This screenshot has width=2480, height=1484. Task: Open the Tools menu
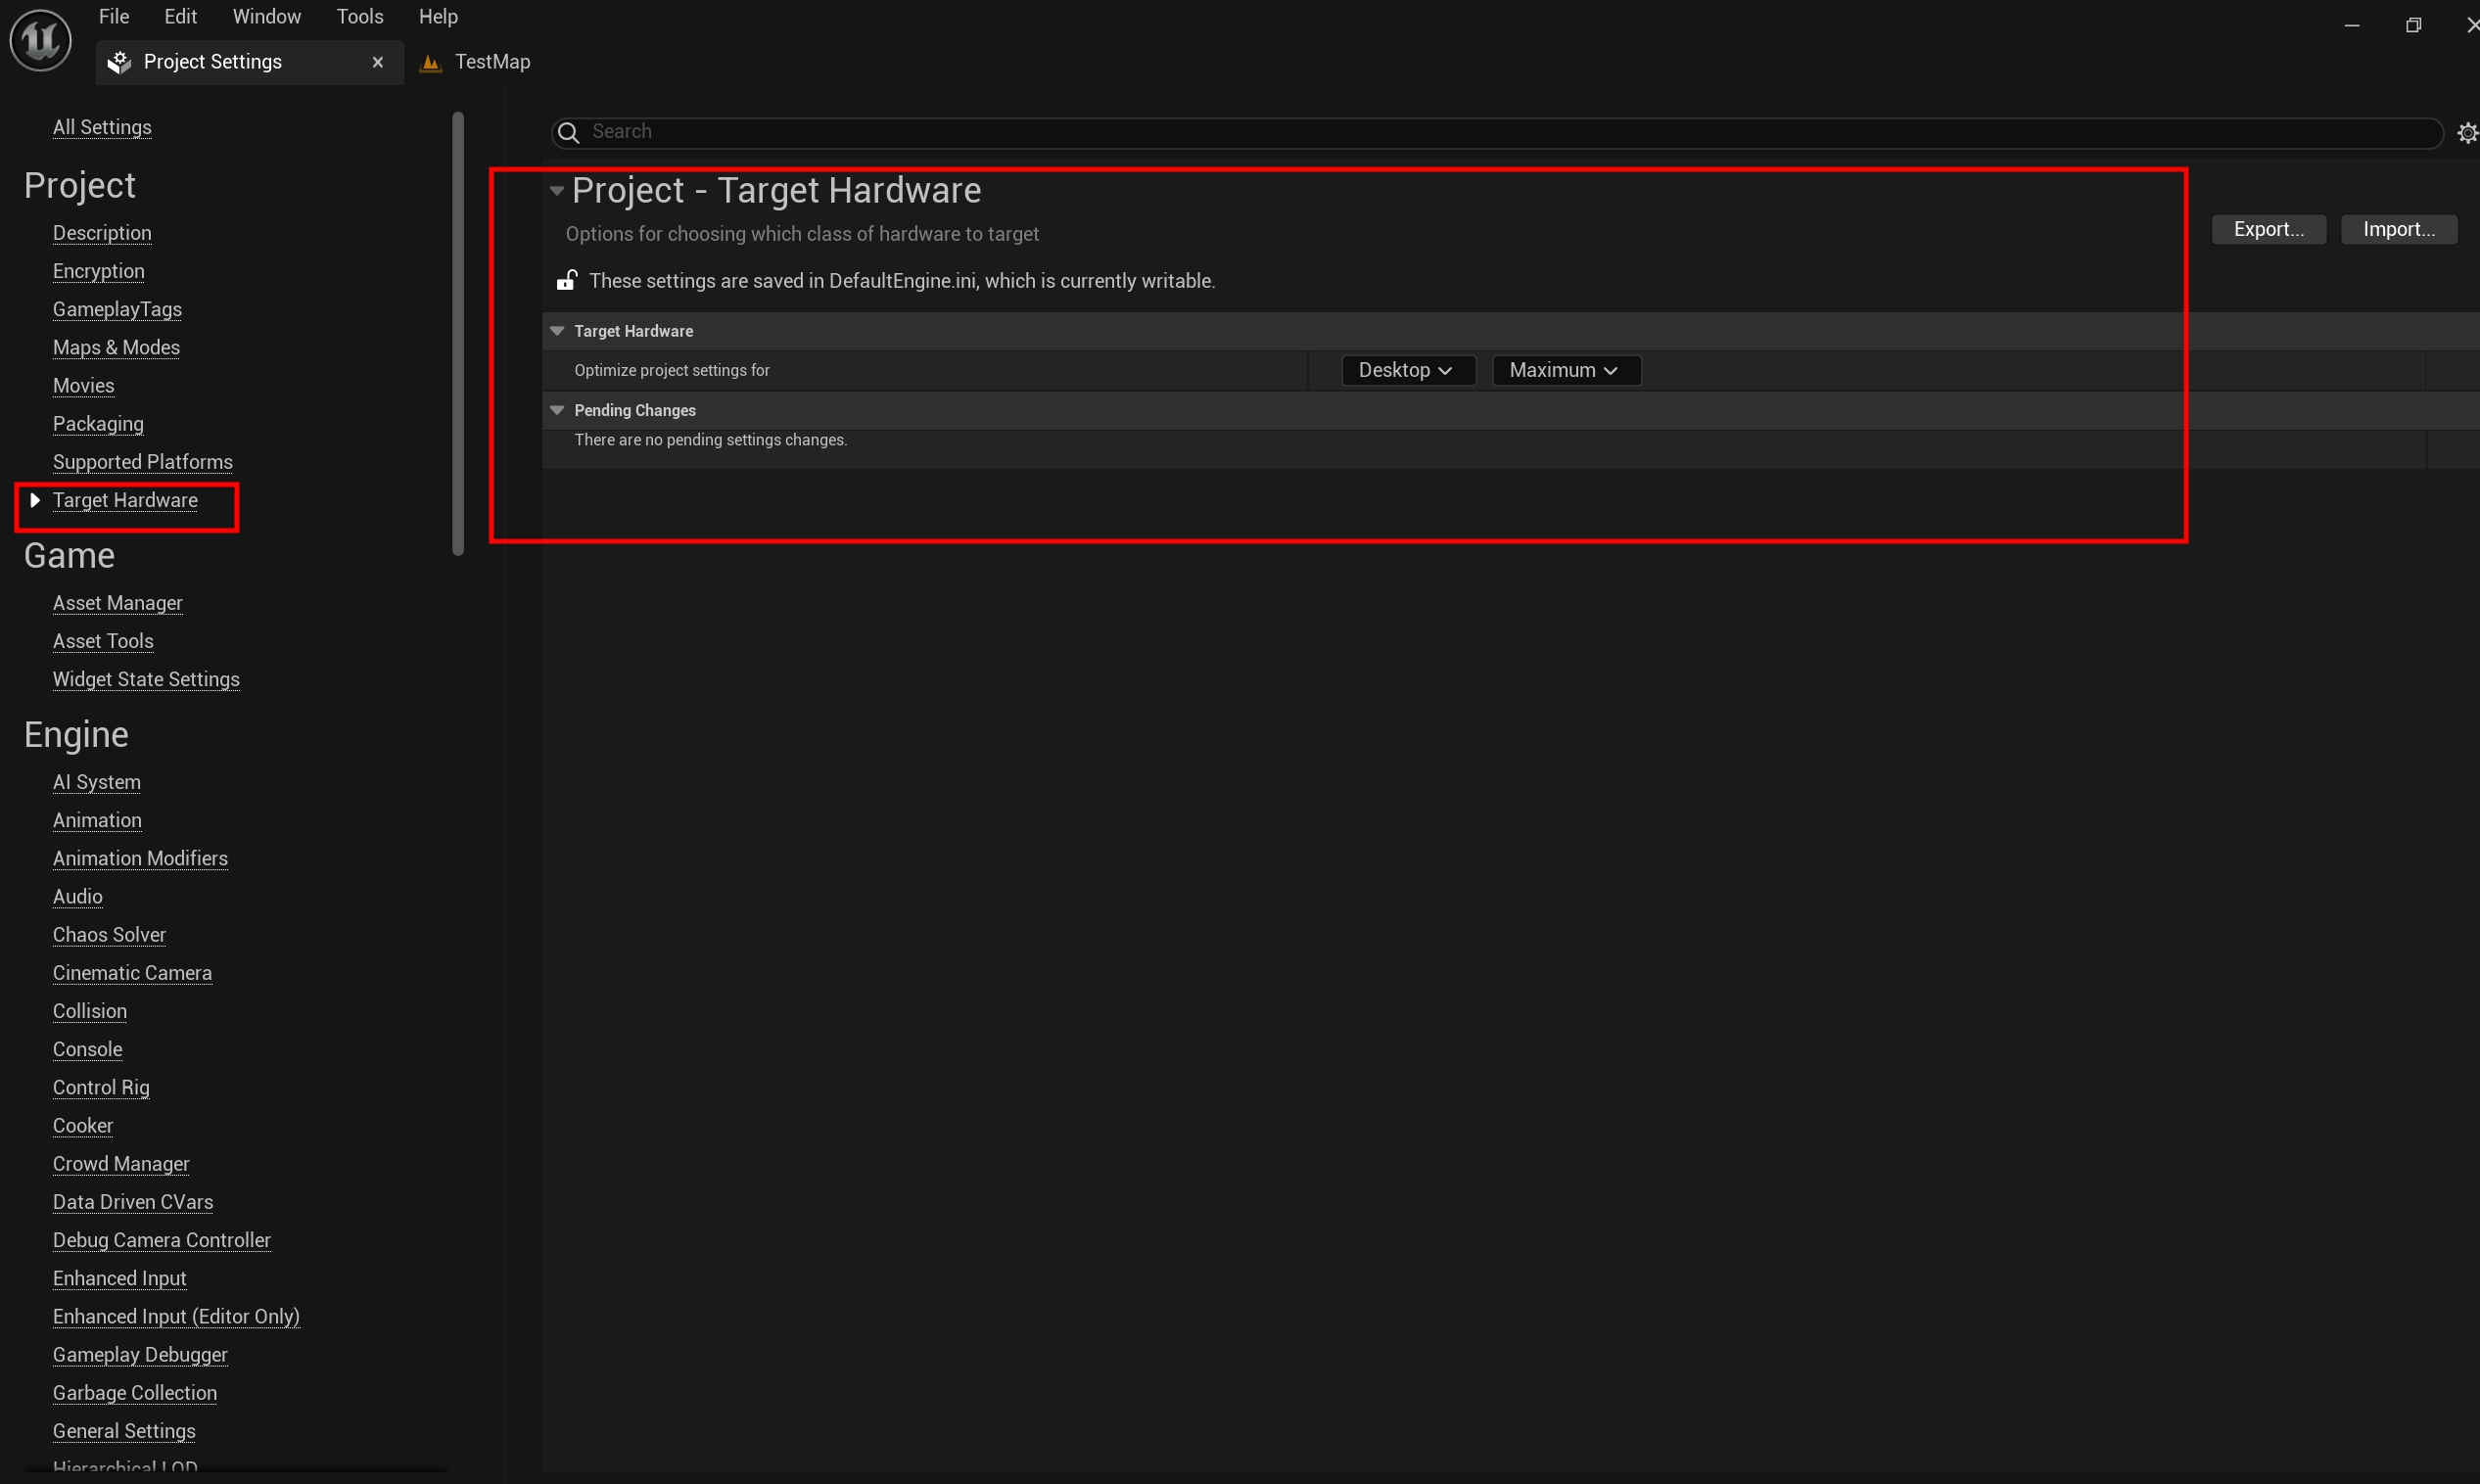pos(360,16)
